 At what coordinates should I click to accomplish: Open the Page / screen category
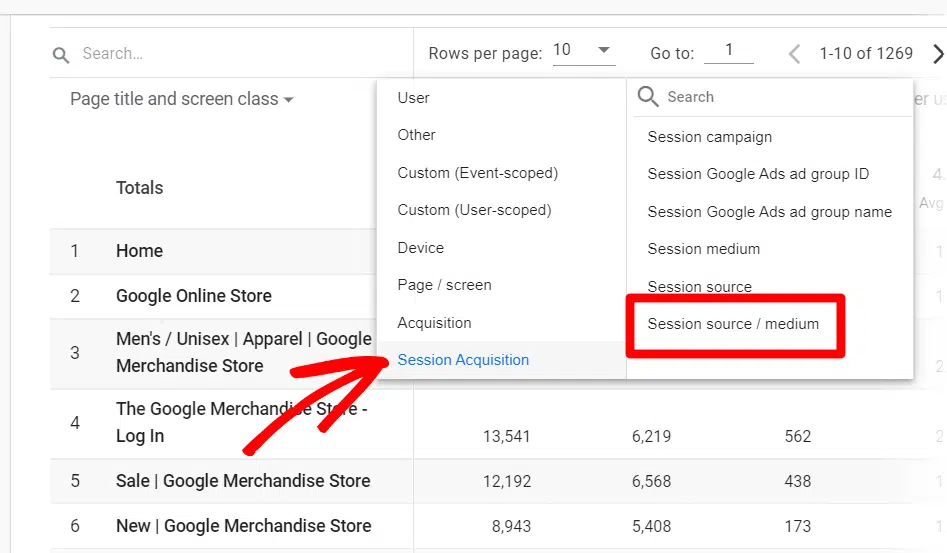click(445, 285)
